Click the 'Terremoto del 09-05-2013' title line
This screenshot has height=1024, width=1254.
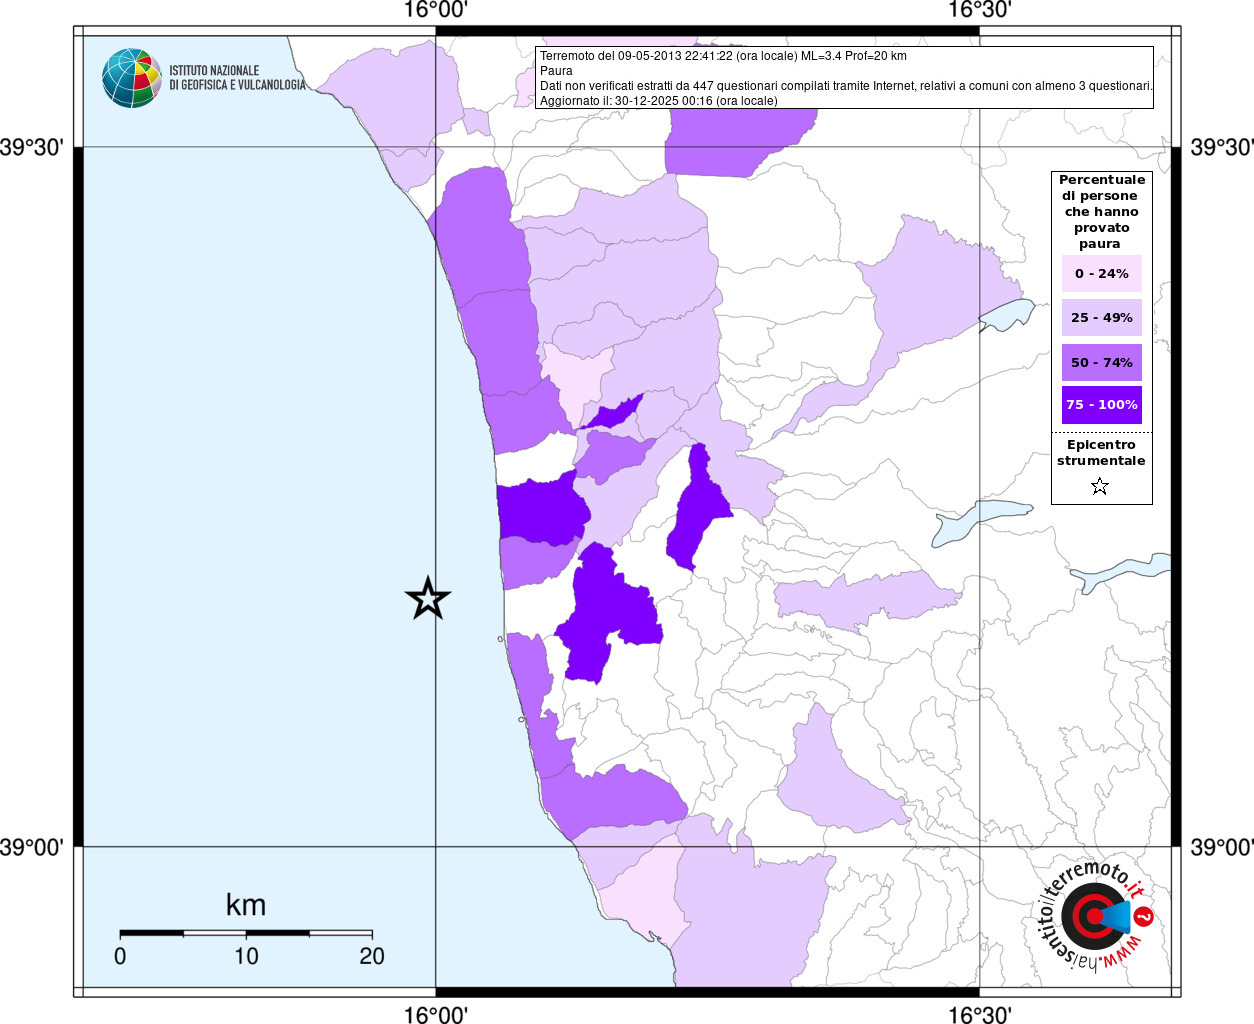[x=723, y=56]
